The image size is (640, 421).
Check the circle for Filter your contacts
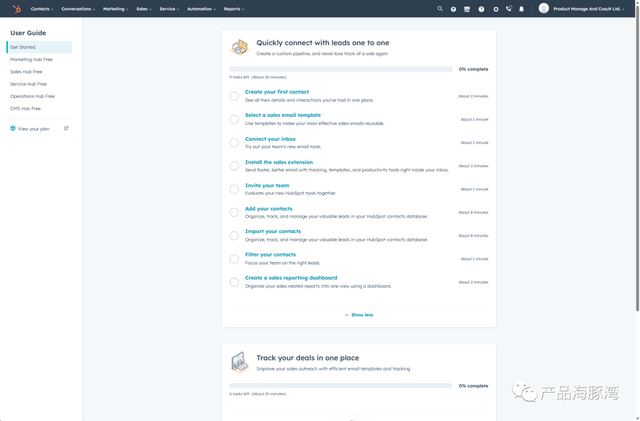click(234, 259)
